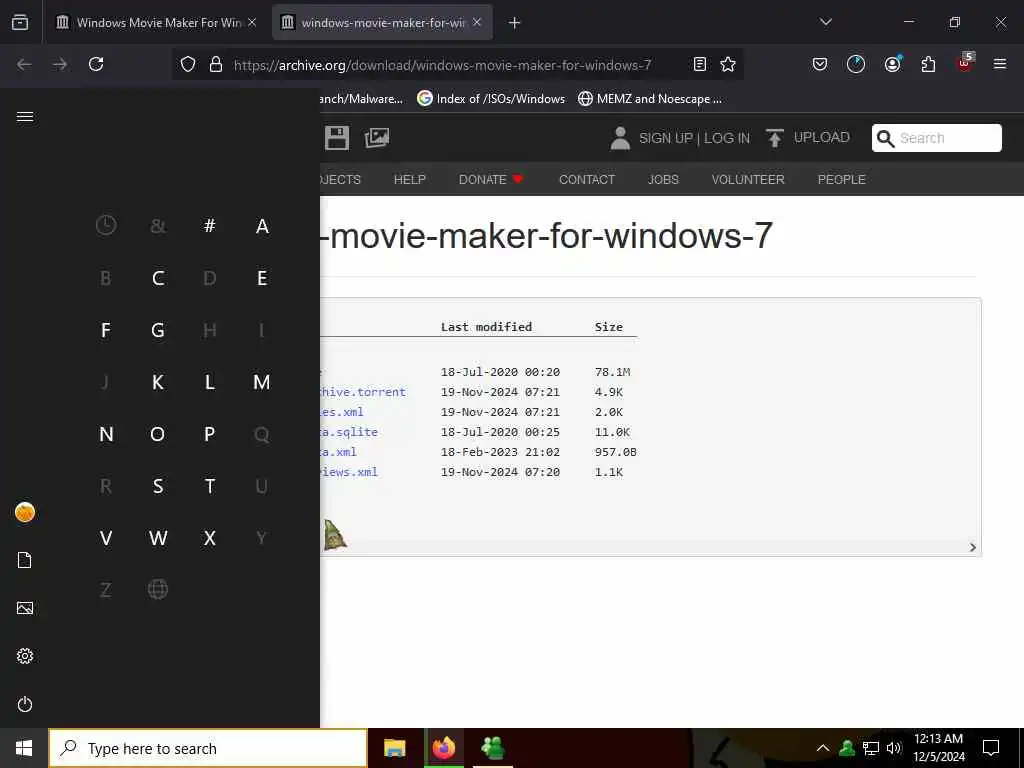Jump to apps starting with C
The image size is (1024, 768).
point(158,278)
